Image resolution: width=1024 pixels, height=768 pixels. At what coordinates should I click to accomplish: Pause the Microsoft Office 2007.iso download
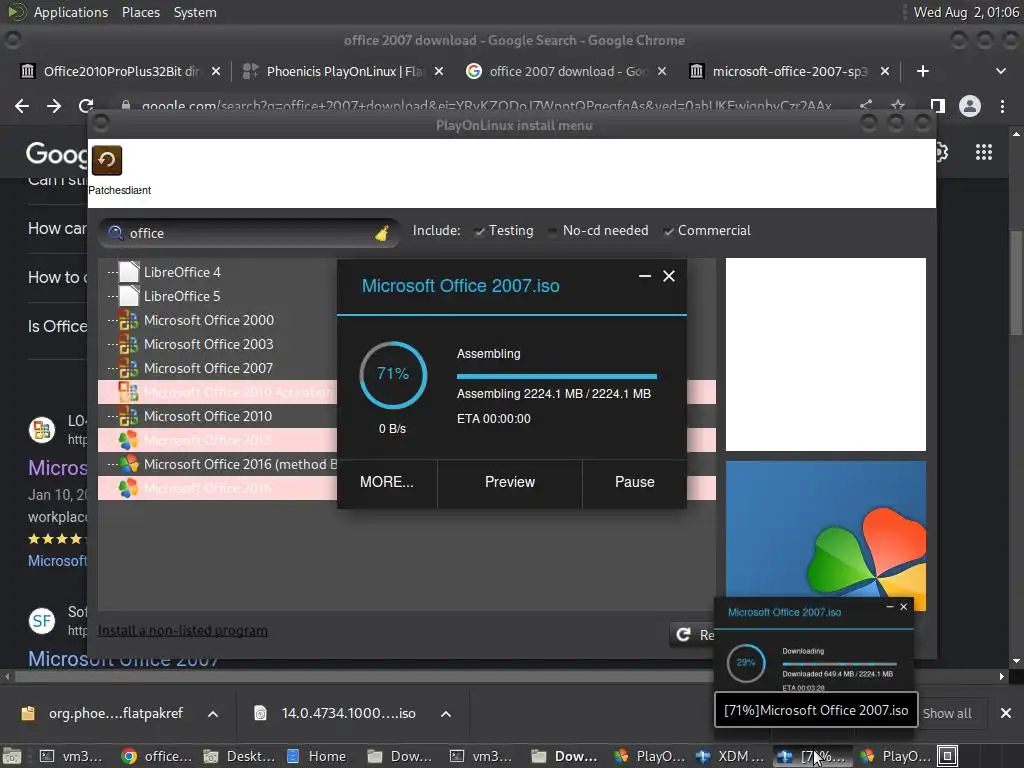(634, 482)
